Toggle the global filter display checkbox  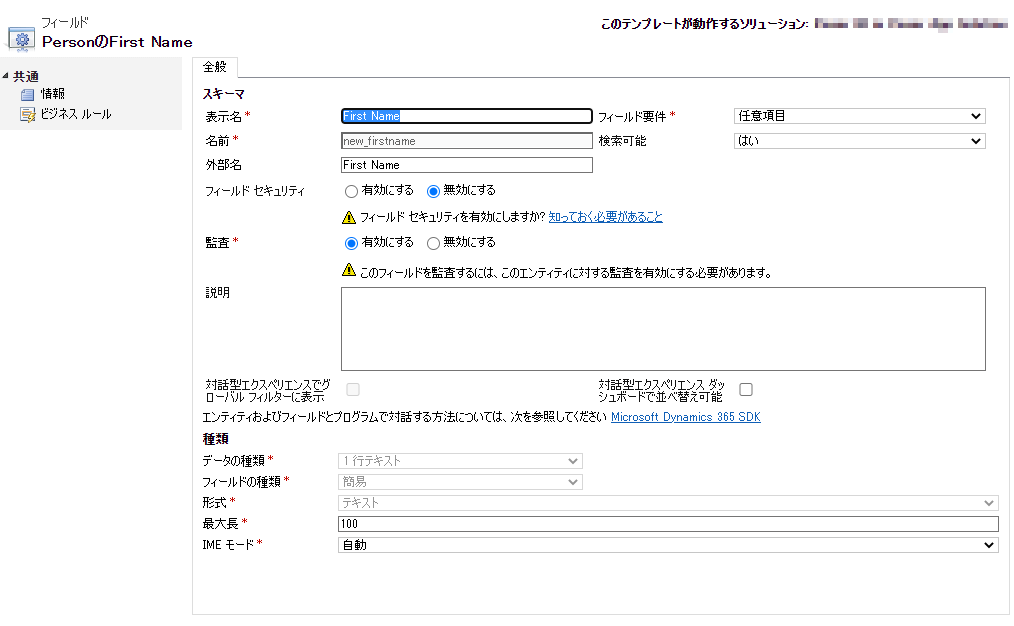click(353, 389)
